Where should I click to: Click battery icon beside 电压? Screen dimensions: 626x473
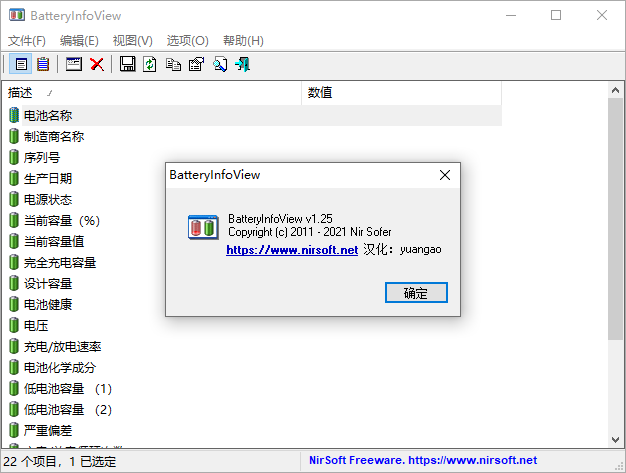tap(14, 325)
